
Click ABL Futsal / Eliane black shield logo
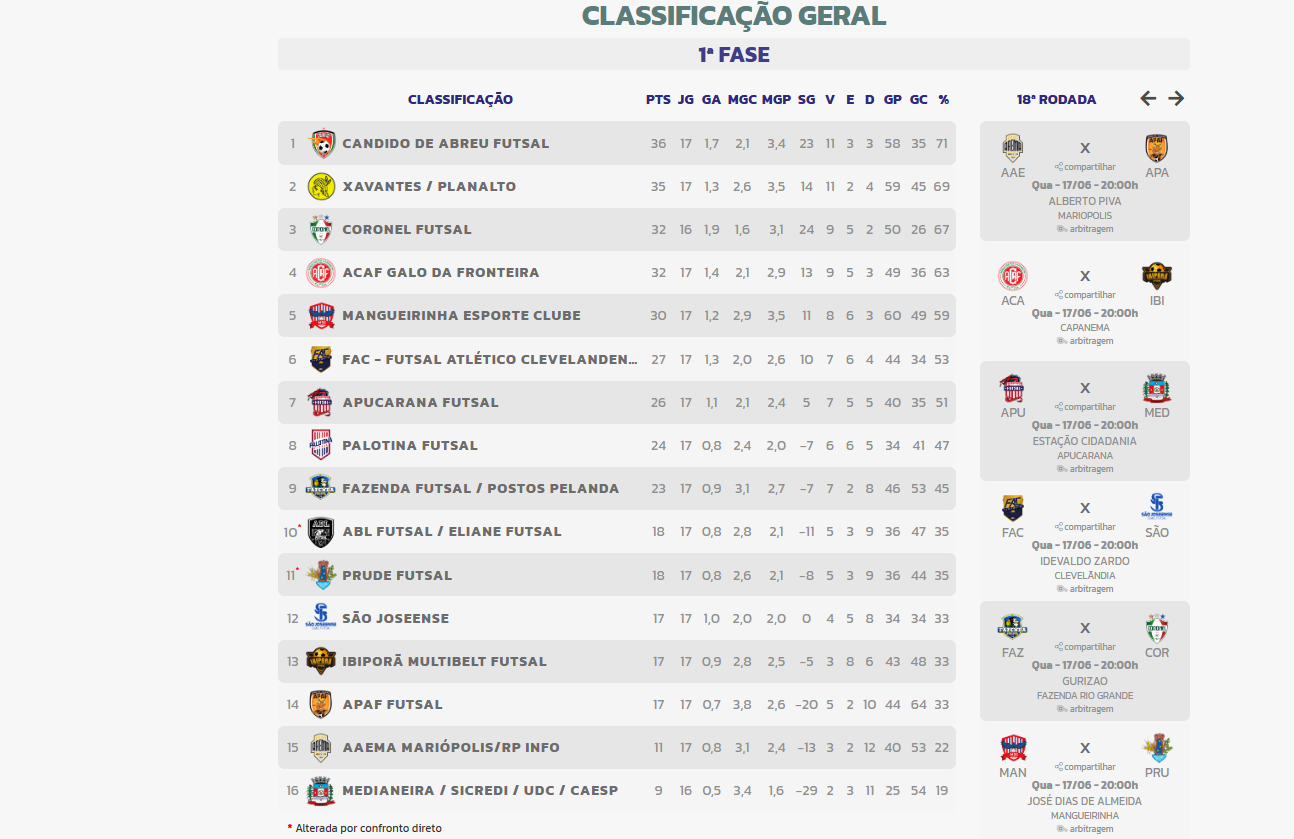pyautogui.click(x=321, y=531)
